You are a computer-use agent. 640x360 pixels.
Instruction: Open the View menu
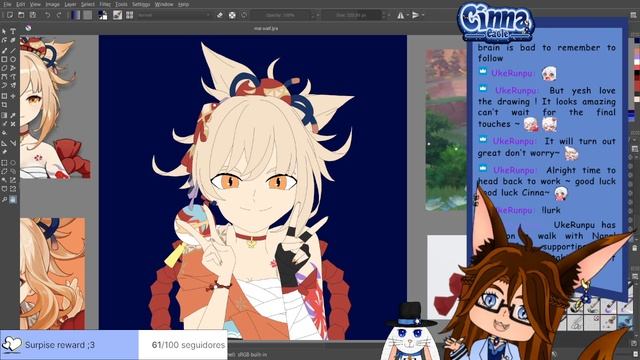point(35,4)
